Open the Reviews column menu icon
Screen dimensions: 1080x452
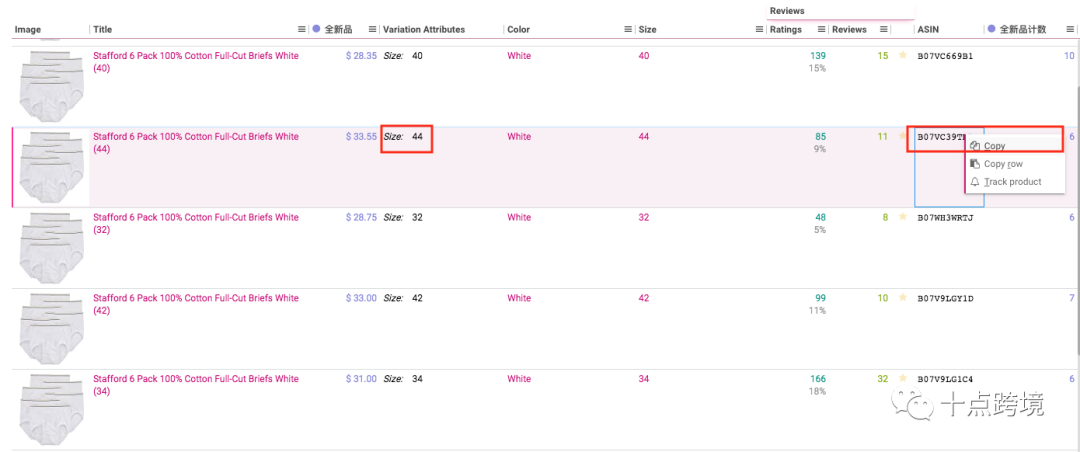883,30
